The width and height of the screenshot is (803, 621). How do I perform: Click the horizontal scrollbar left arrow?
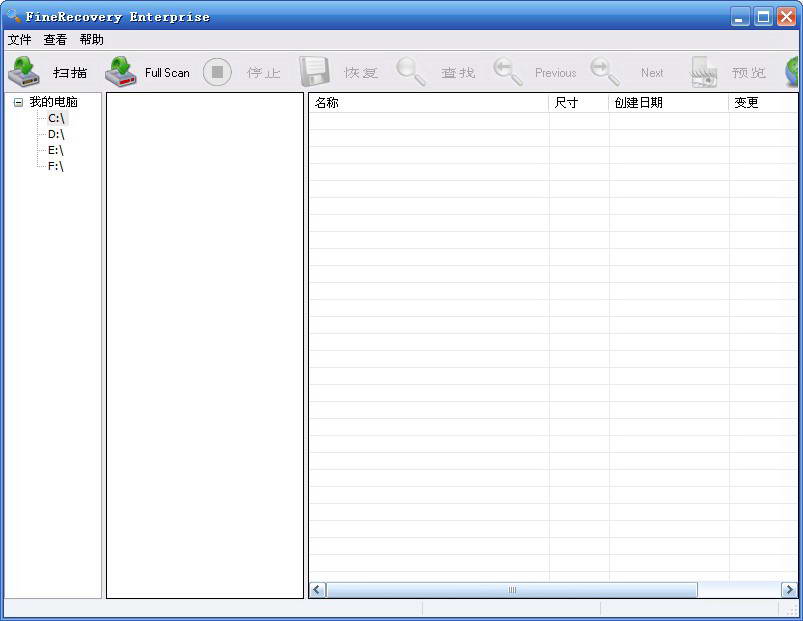(317, 590)
